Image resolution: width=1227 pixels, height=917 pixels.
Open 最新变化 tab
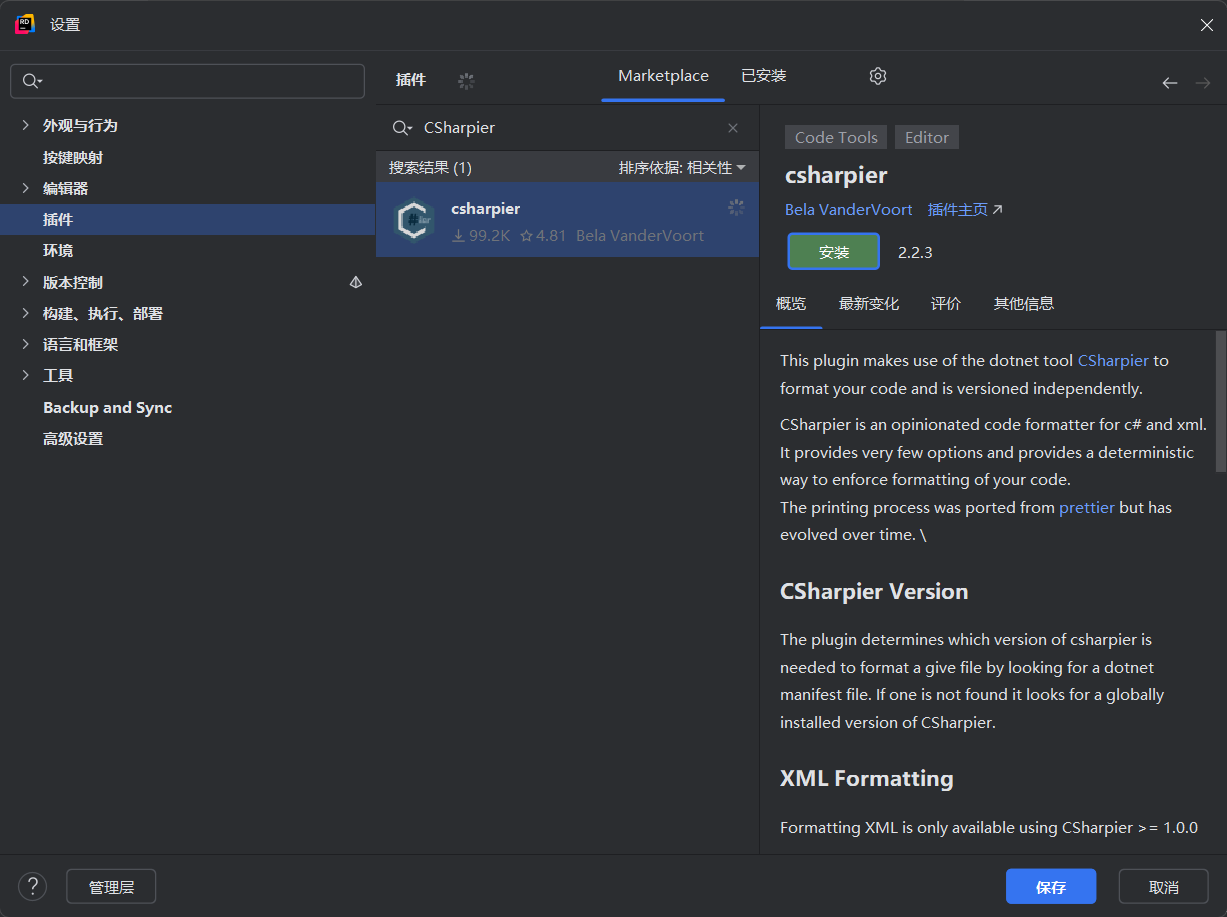click(869, 303)
